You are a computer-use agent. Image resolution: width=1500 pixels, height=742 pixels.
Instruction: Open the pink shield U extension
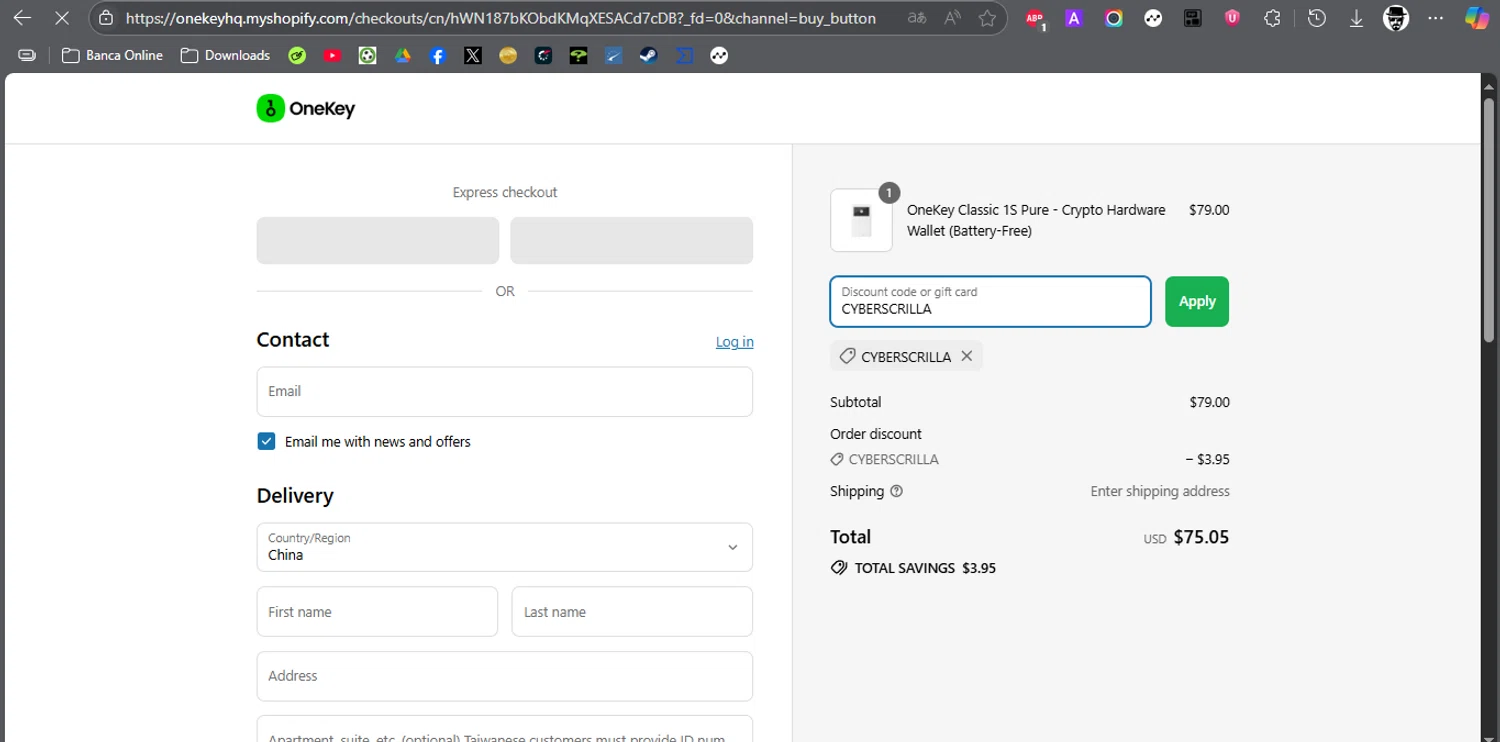coord(1232,17)
